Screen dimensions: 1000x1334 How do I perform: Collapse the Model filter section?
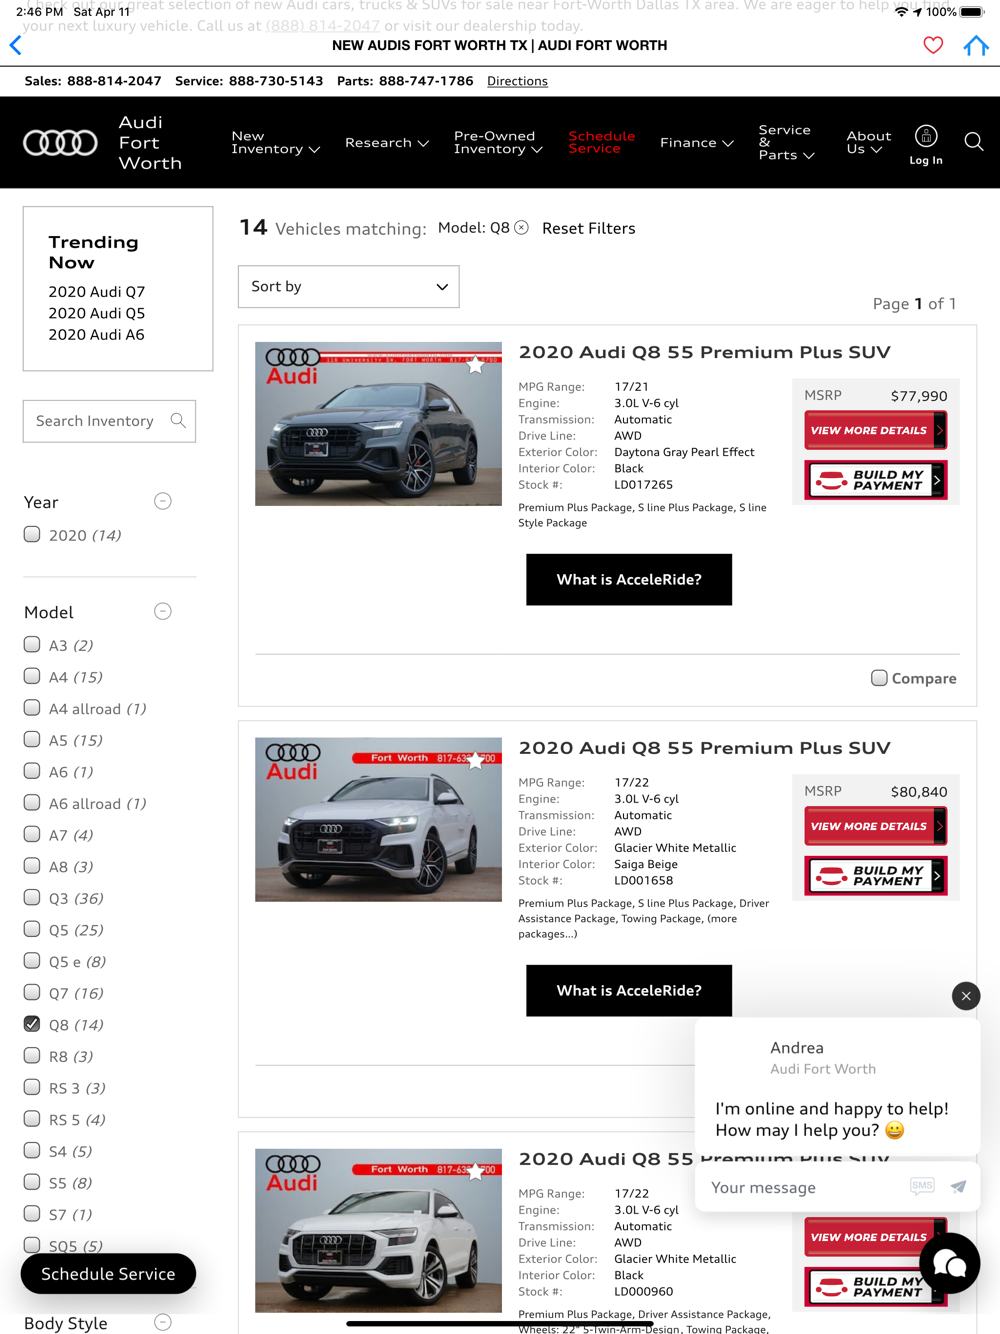tap(163, 611)
